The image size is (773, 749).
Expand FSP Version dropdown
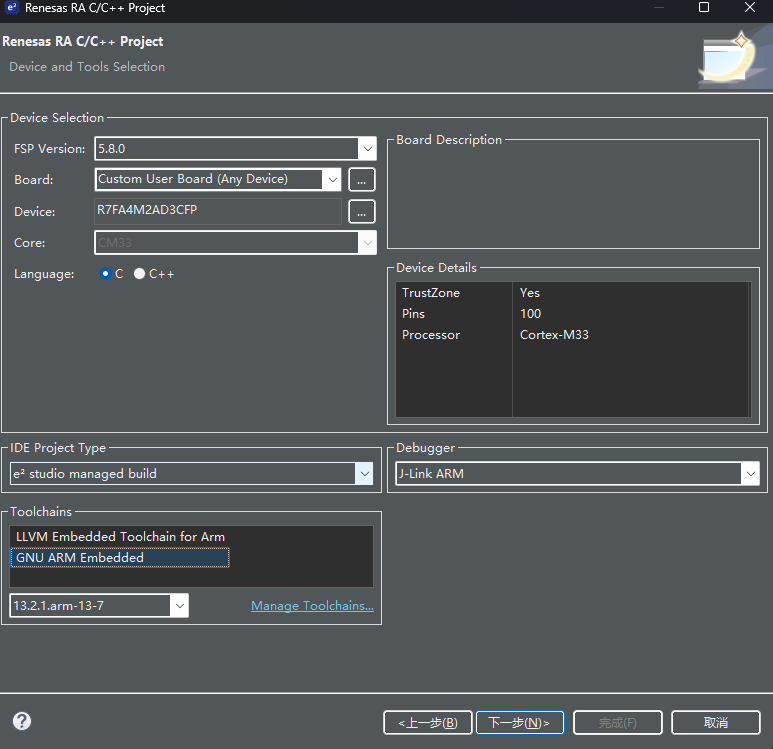(366, 149)
